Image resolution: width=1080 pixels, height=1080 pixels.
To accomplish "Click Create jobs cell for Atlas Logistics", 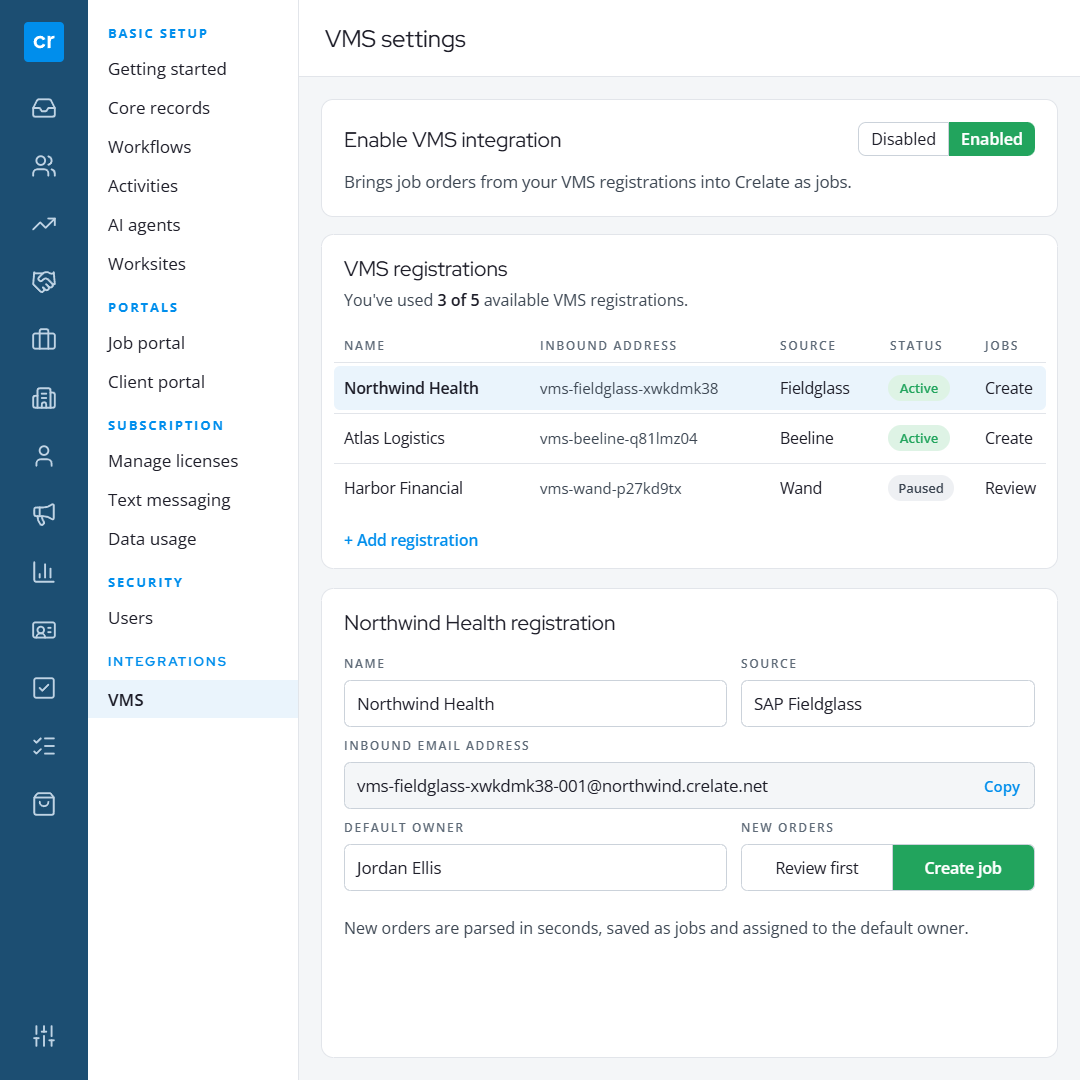I will tap(1008, 439).
